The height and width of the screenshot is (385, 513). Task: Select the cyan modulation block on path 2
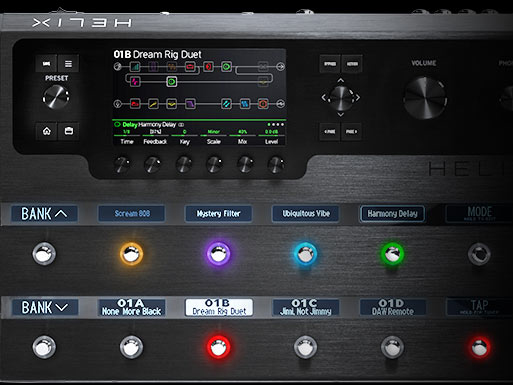[x=226, y=104]
